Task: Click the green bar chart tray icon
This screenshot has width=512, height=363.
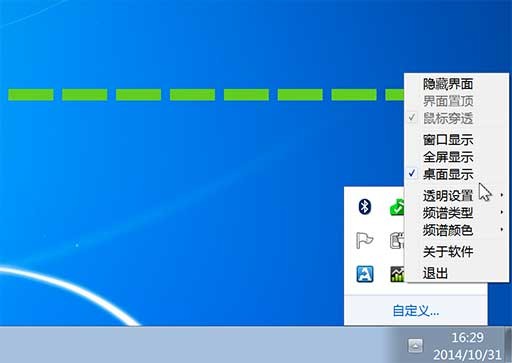Action: [397, 274]
